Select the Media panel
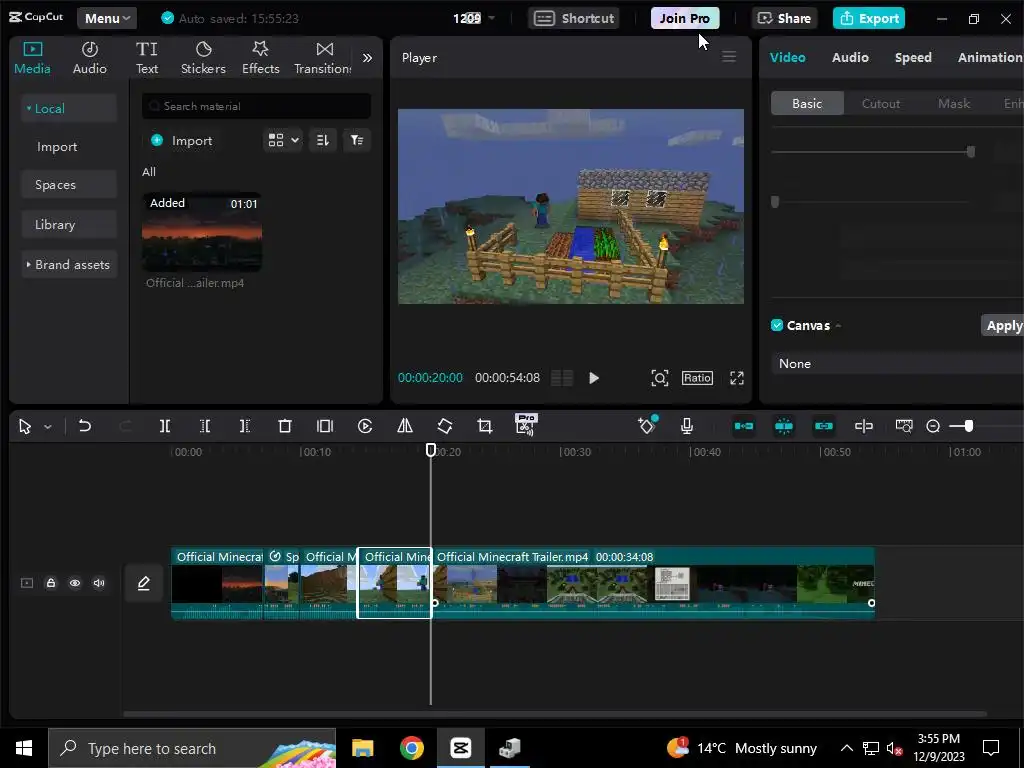The height and width of the screenshot is (768, 1024). [x=32, y=57]
